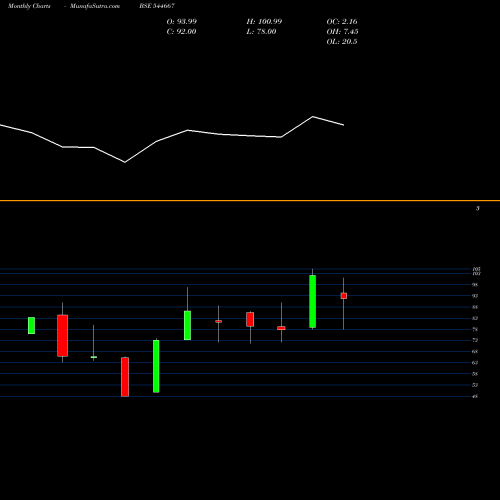Click the 53 price axis label
The width and height of the screenshot is (500, 500).
pos(475,385)
